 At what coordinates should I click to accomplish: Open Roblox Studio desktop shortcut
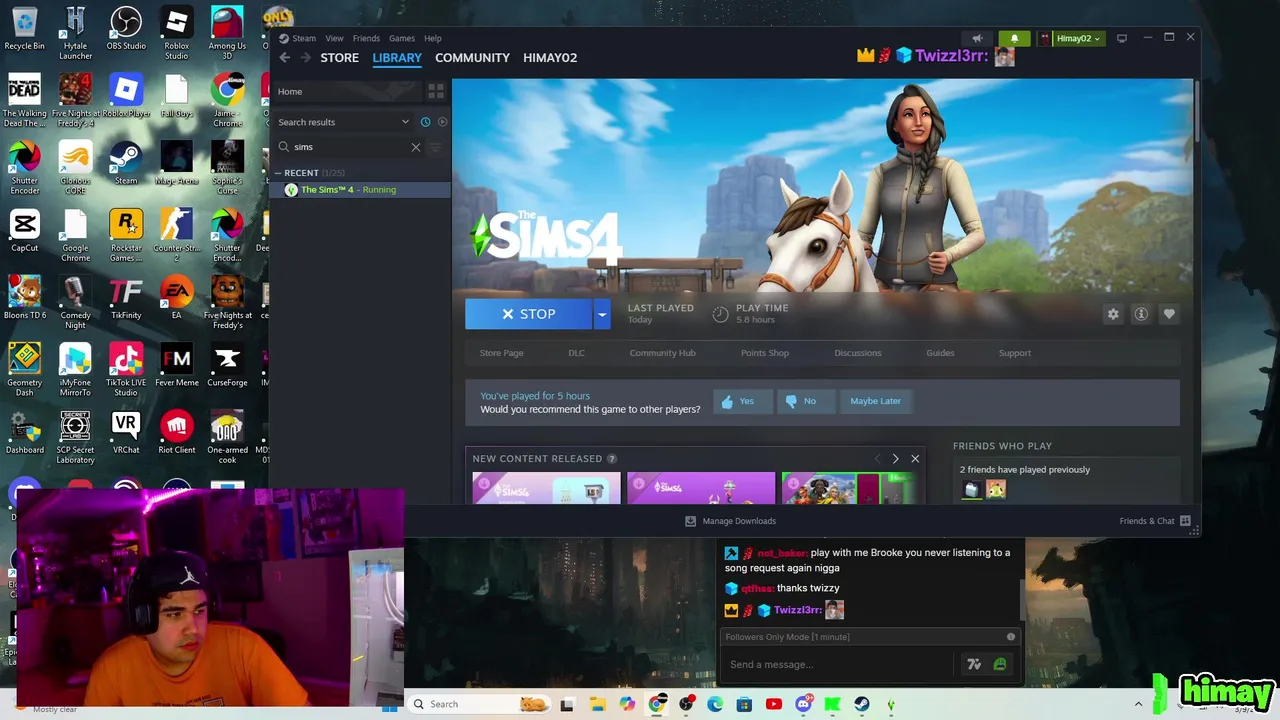tap(177, 33)
